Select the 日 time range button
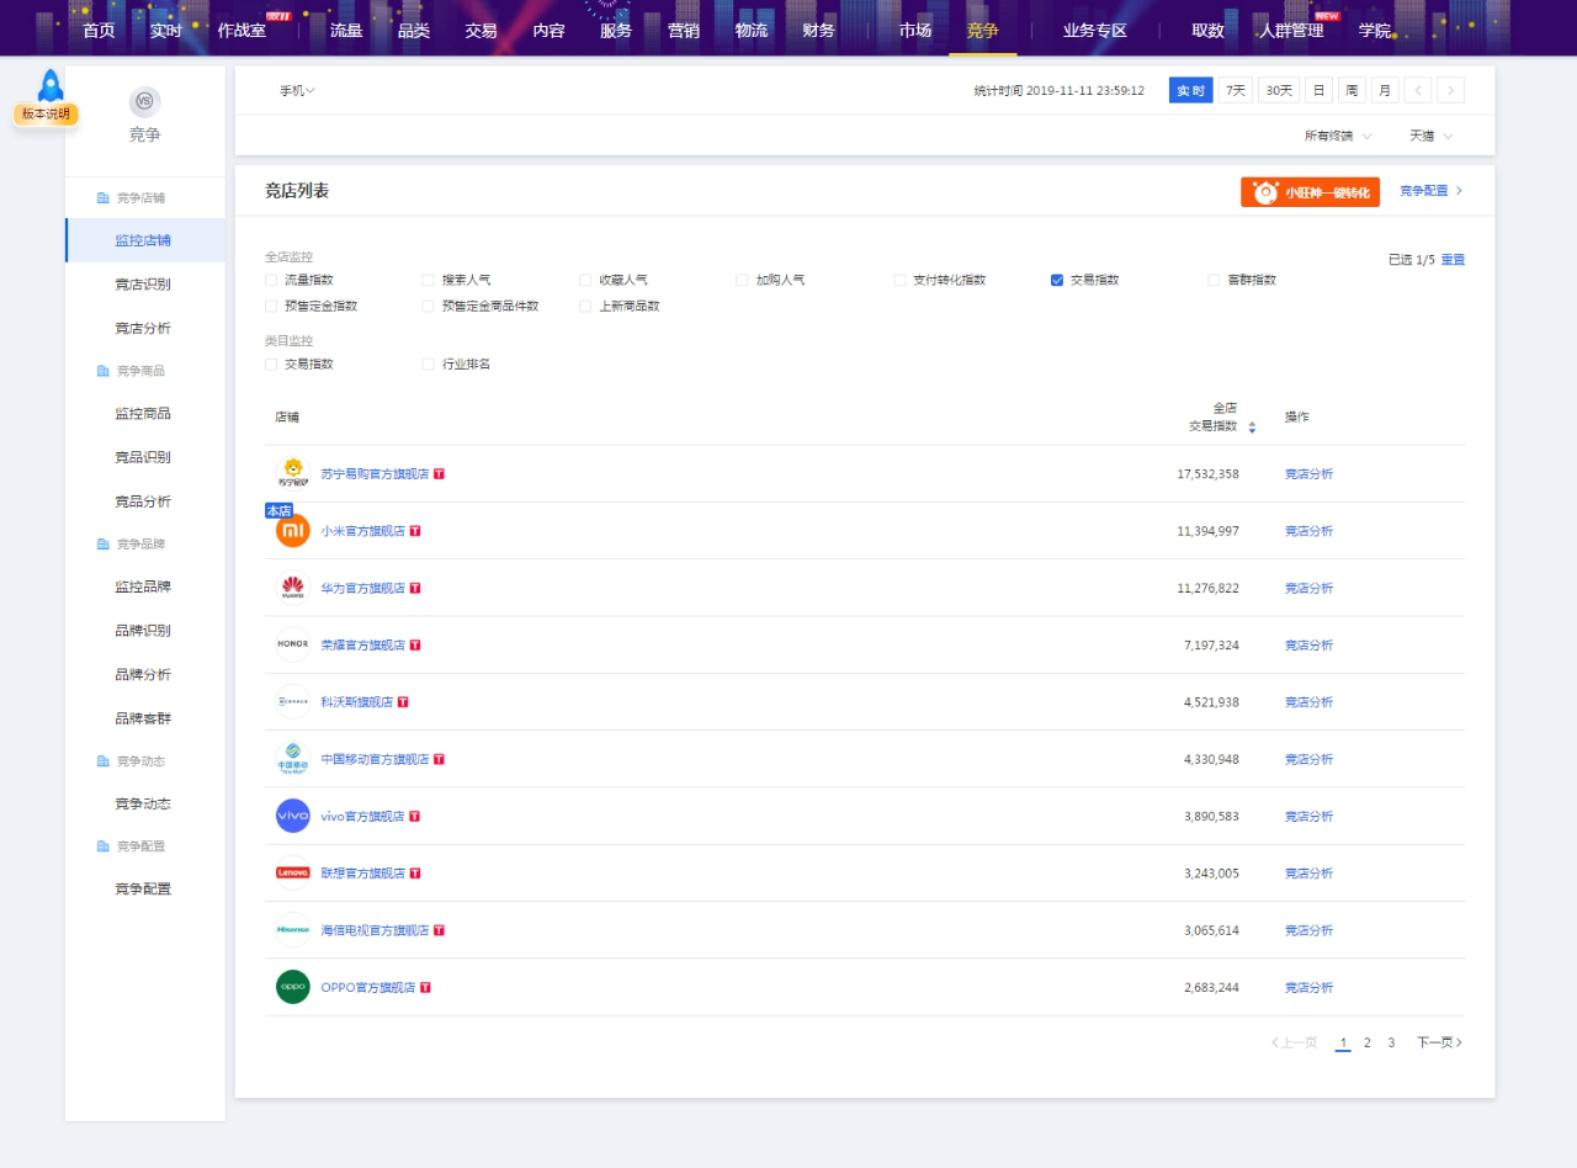 [x=1319, y=90]
